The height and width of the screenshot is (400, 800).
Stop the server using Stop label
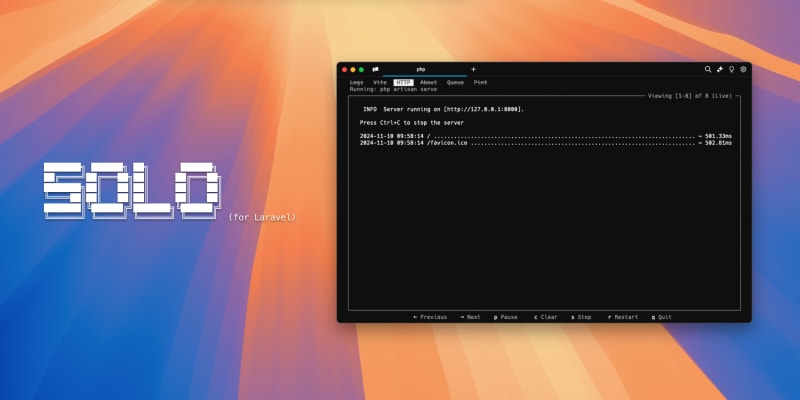[x=581, y=317]
